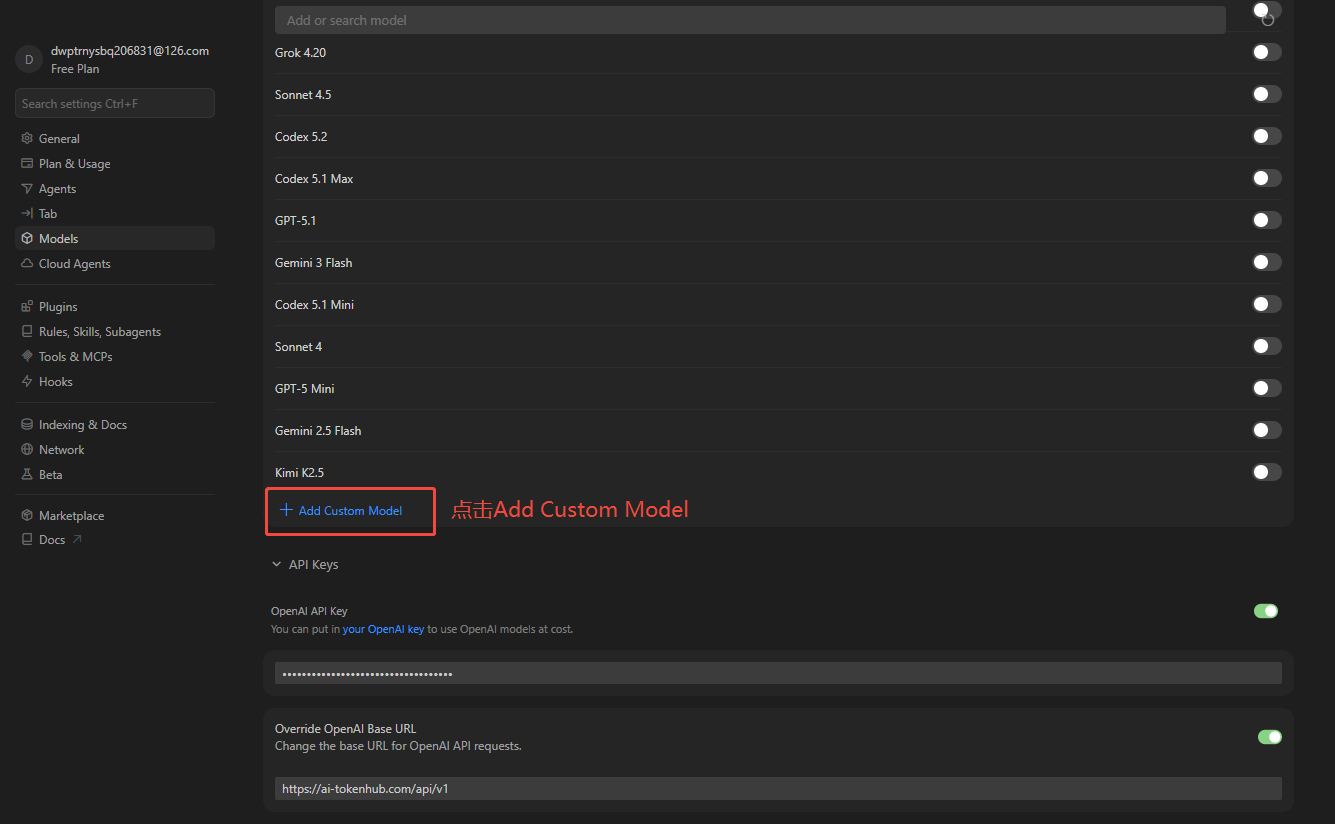Click the masked OpenAI API key field
The width and height of the screenshot is (1335, 824).
coord(778,673)
